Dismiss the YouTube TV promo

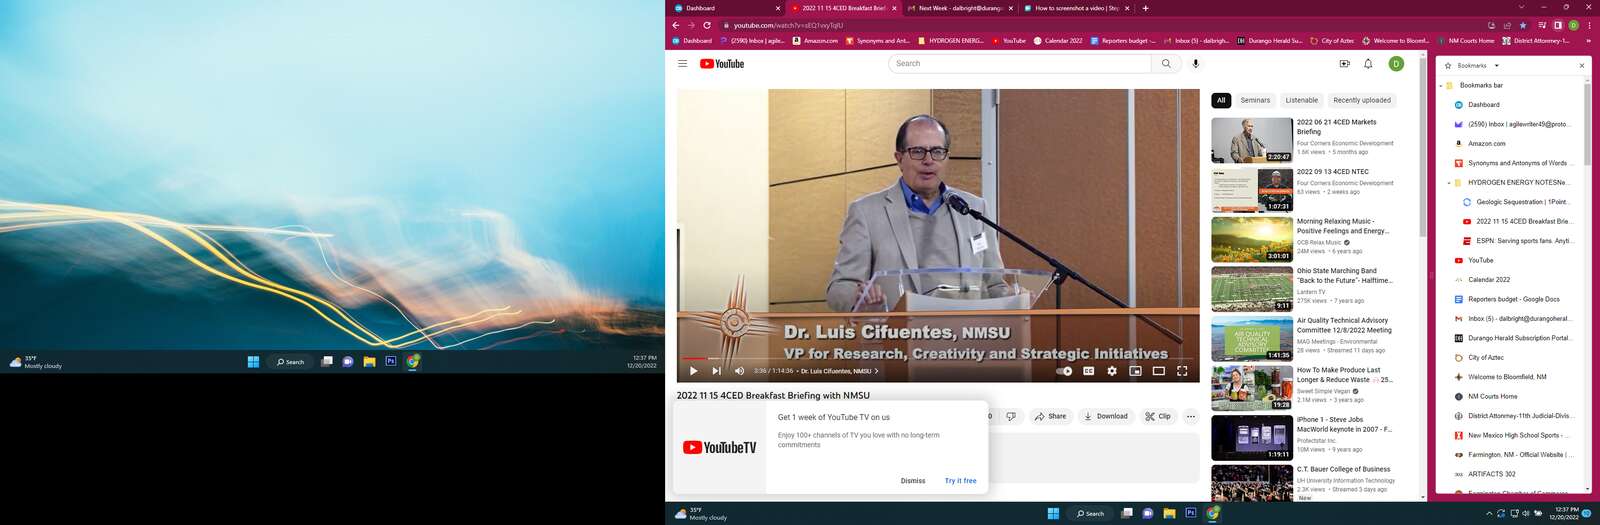tap(913, 481)
